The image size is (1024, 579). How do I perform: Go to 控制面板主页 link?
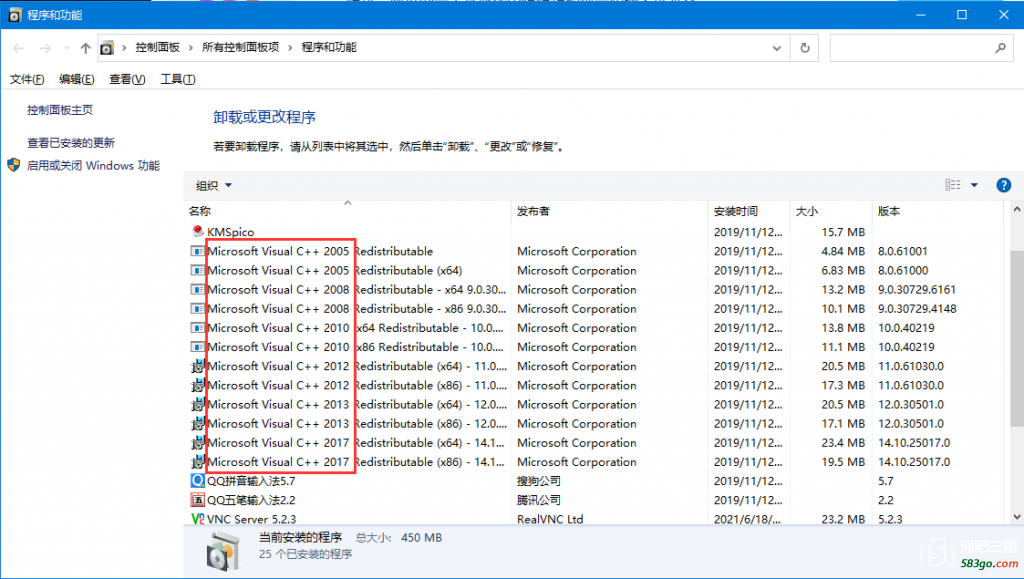[60, 110]
